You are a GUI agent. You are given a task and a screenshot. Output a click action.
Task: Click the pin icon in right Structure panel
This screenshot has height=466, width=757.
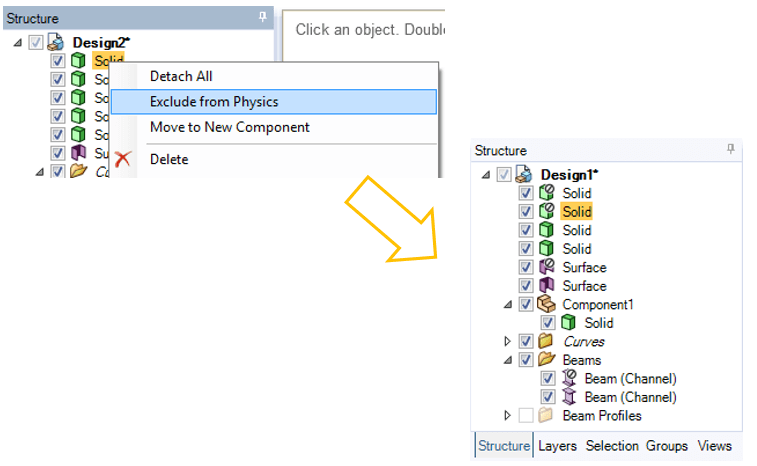click(x=730, y=150)
